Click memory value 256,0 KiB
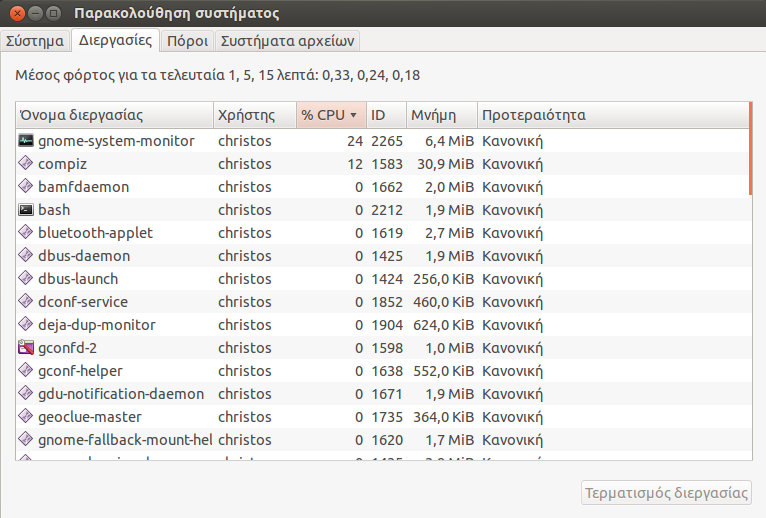Image resolution: width=766 pixels, height=518 pixels. tap(444, 279)
